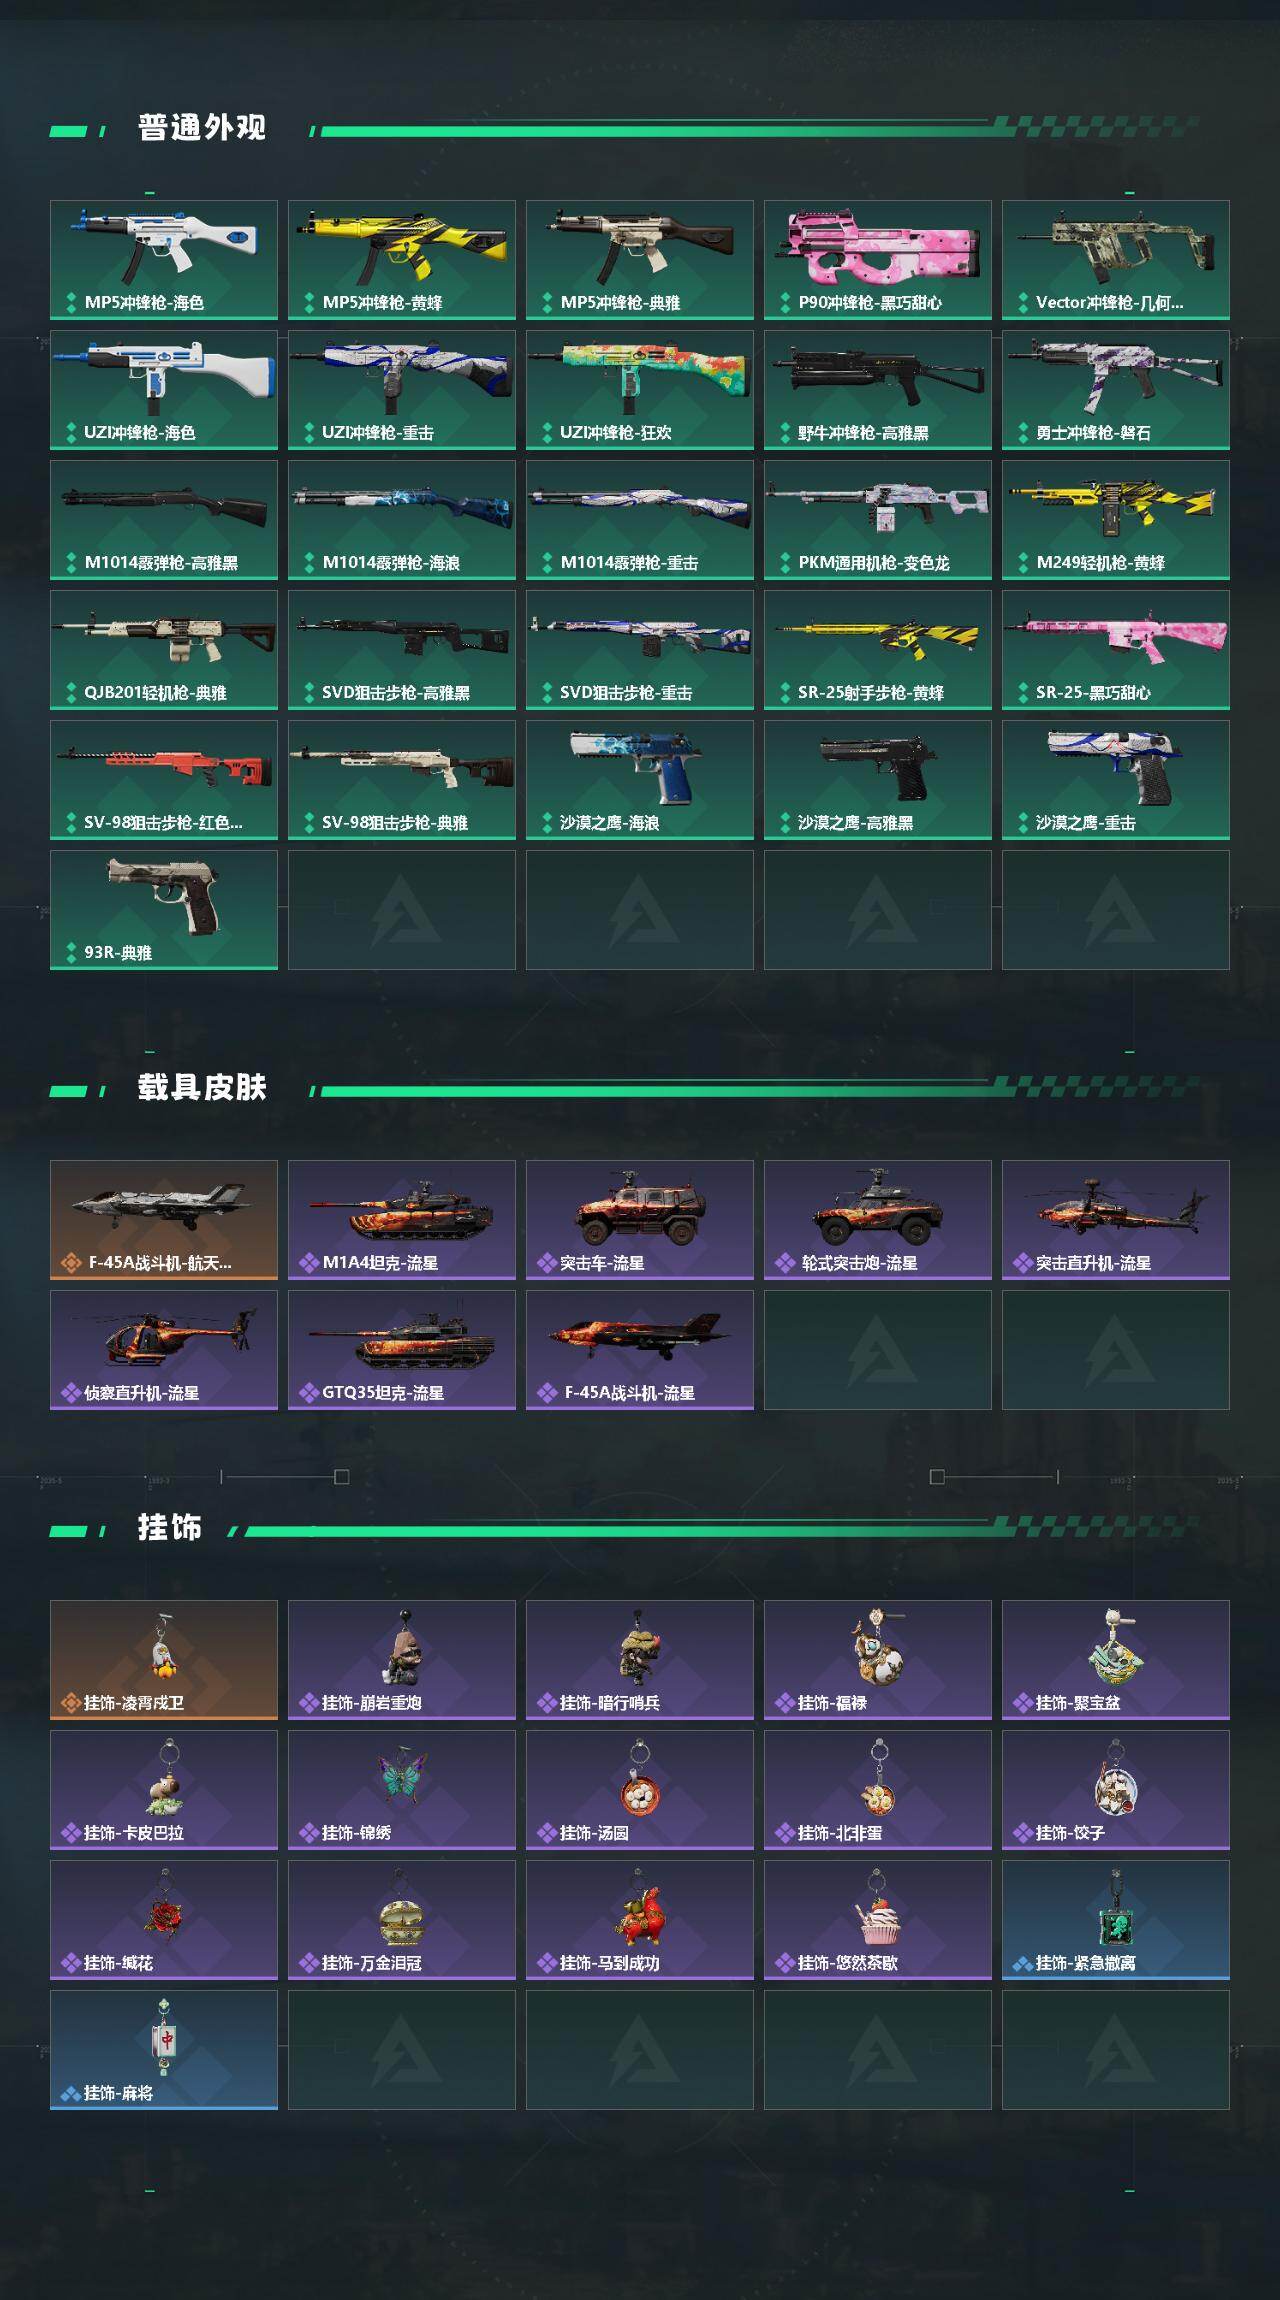Select the UZI冲锋枪-狂欢 skin card
The width and height of the screenshot is (1280, 2300).
[x=640, y=390]
